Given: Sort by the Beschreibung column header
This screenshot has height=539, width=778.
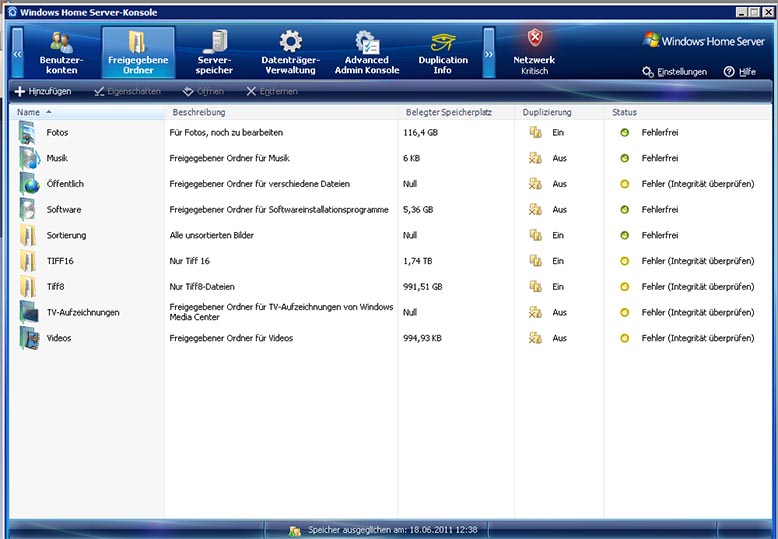Looking at the screenshot, I should (x=281, y=112).
